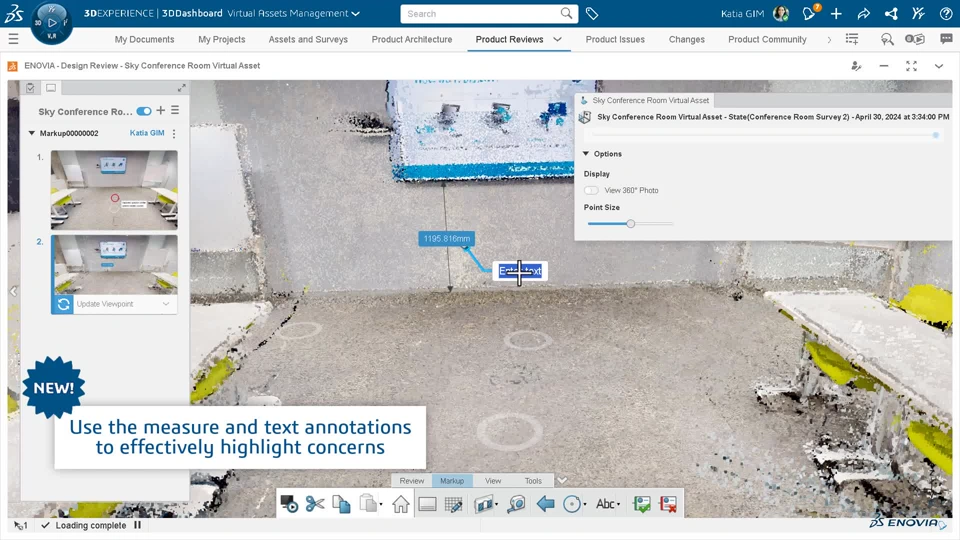960x540 pixels.
Task: Open notifications speech-bubble icon with badge
Action: (x=809, y=13)
